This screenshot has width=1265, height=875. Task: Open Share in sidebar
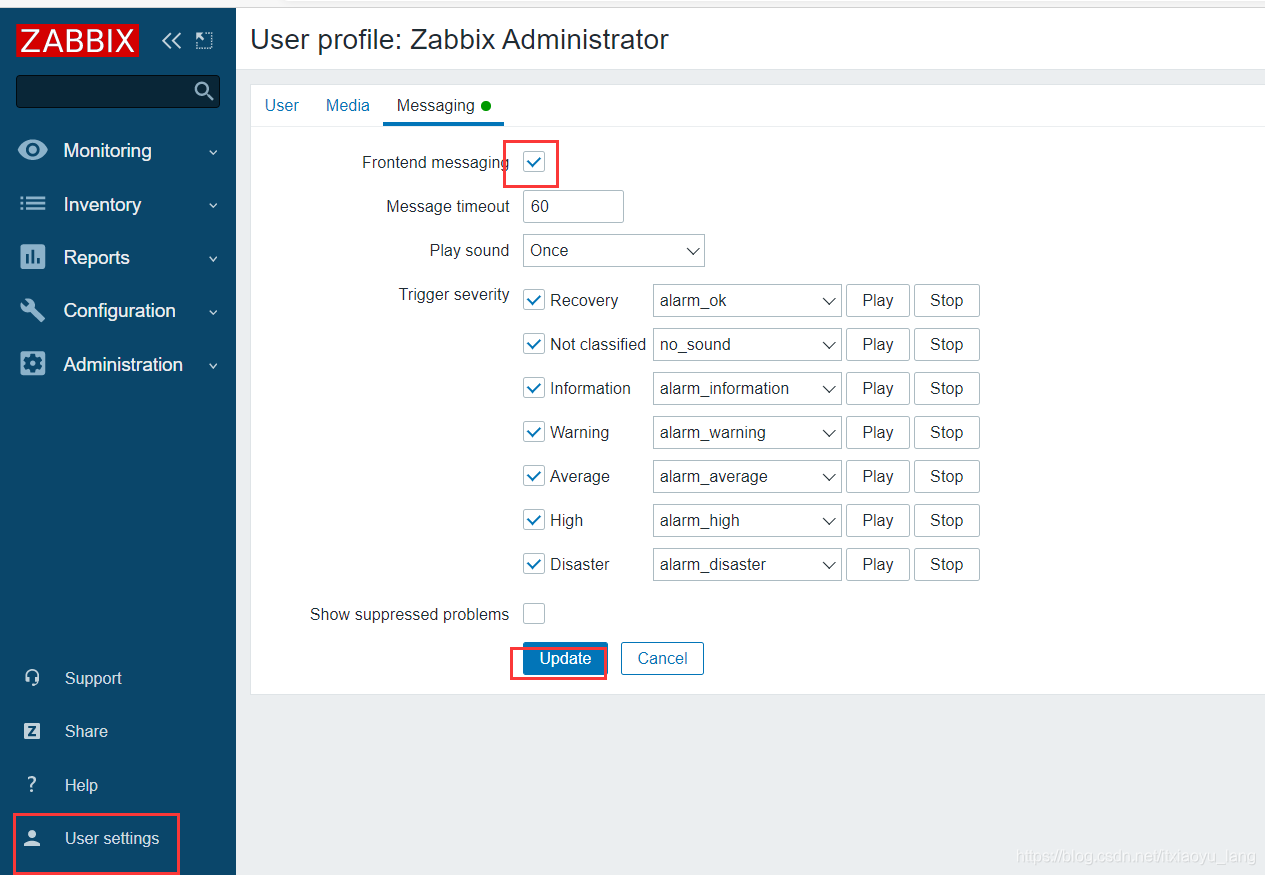(86, 731)
